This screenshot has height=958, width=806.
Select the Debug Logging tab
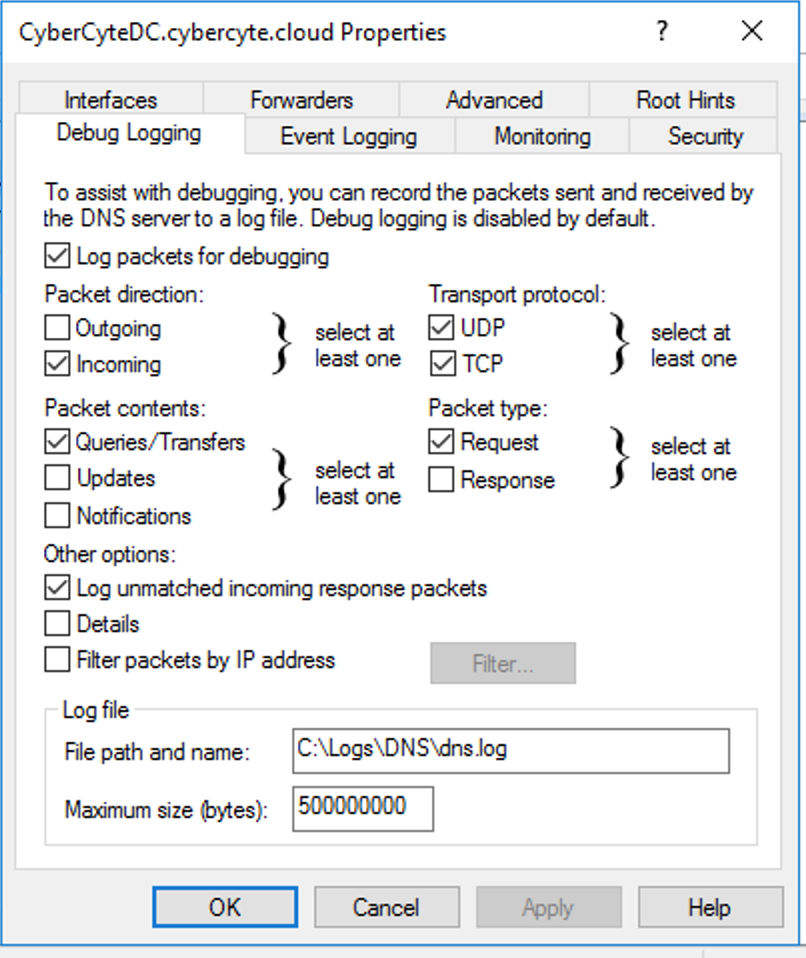129,133
